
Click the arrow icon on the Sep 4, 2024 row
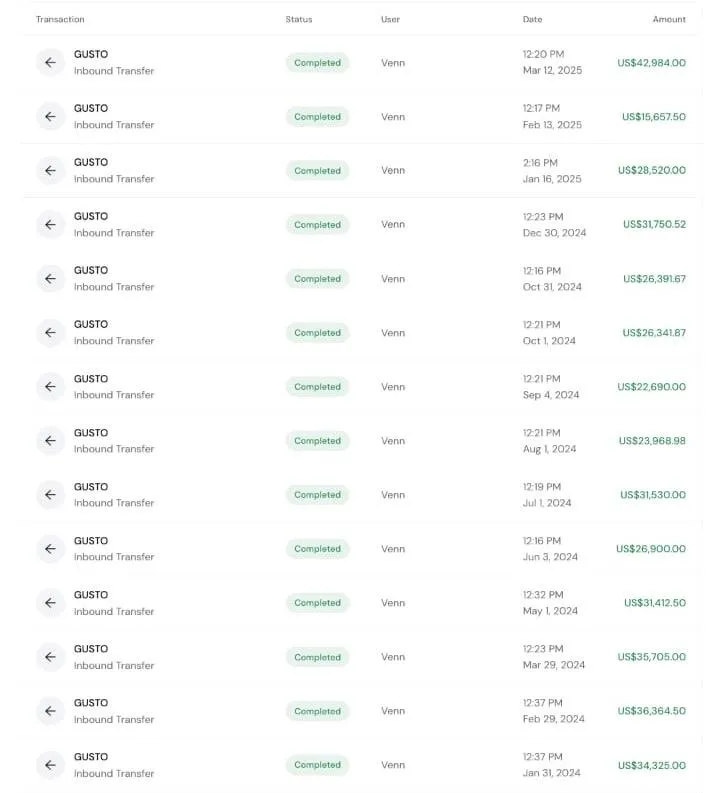click(x=50, y=387)
